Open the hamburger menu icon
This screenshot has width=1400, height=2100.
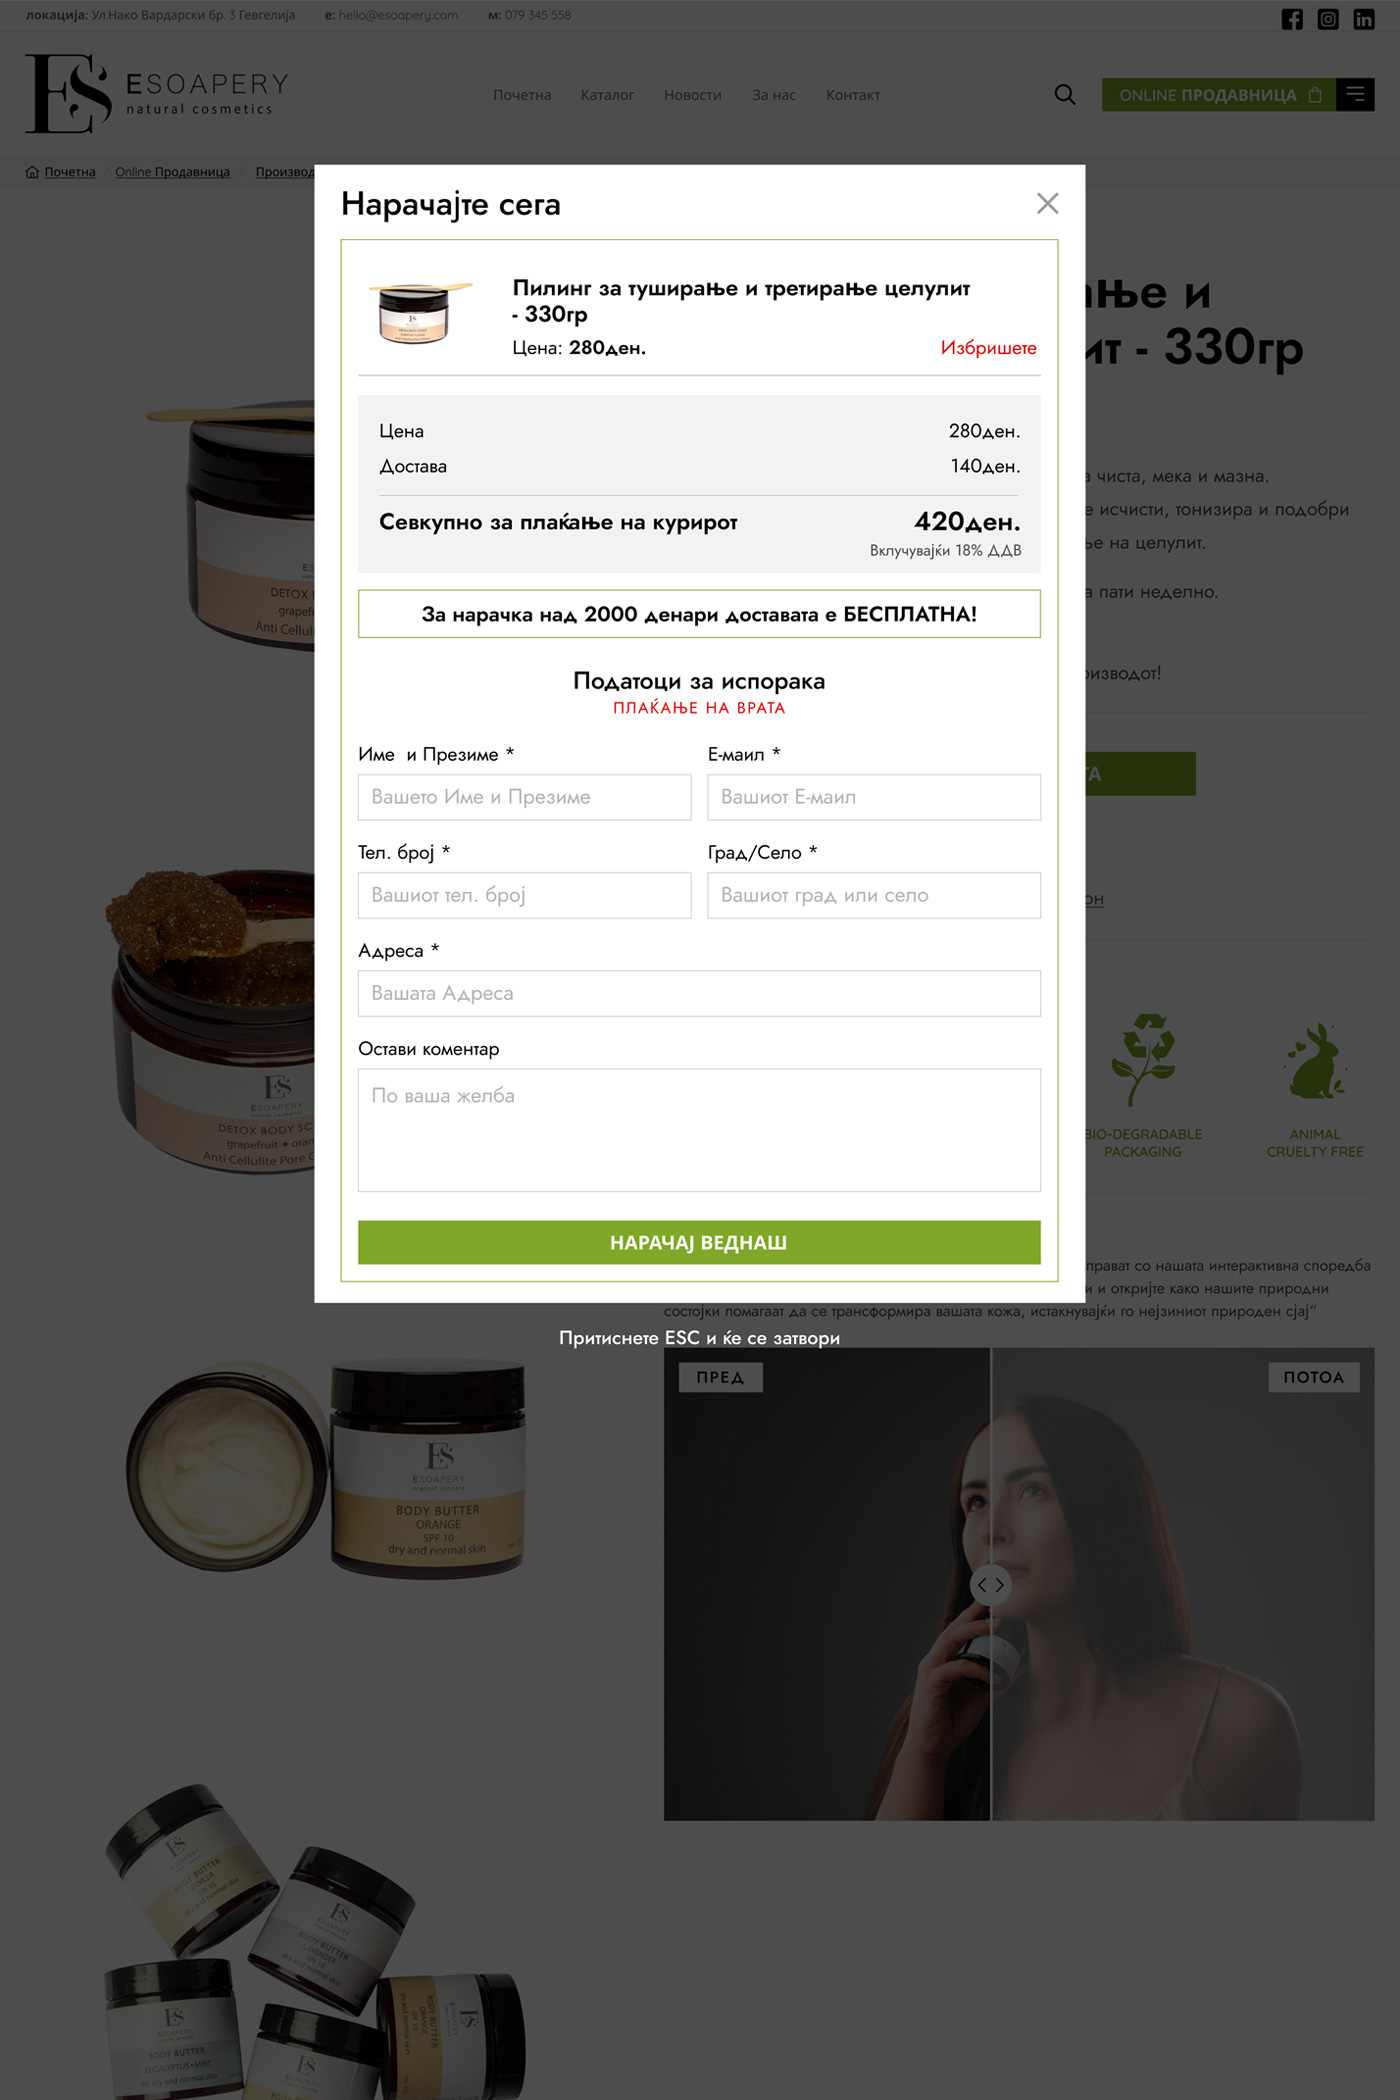click(x=1355, y=94)
